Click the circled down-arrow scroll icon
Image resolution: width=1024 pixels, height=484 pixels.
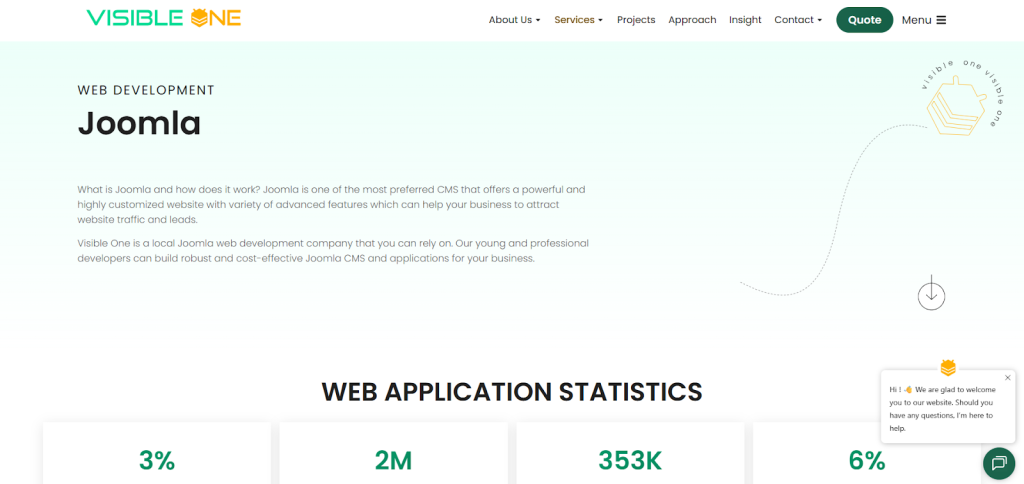tap(931, 294)
